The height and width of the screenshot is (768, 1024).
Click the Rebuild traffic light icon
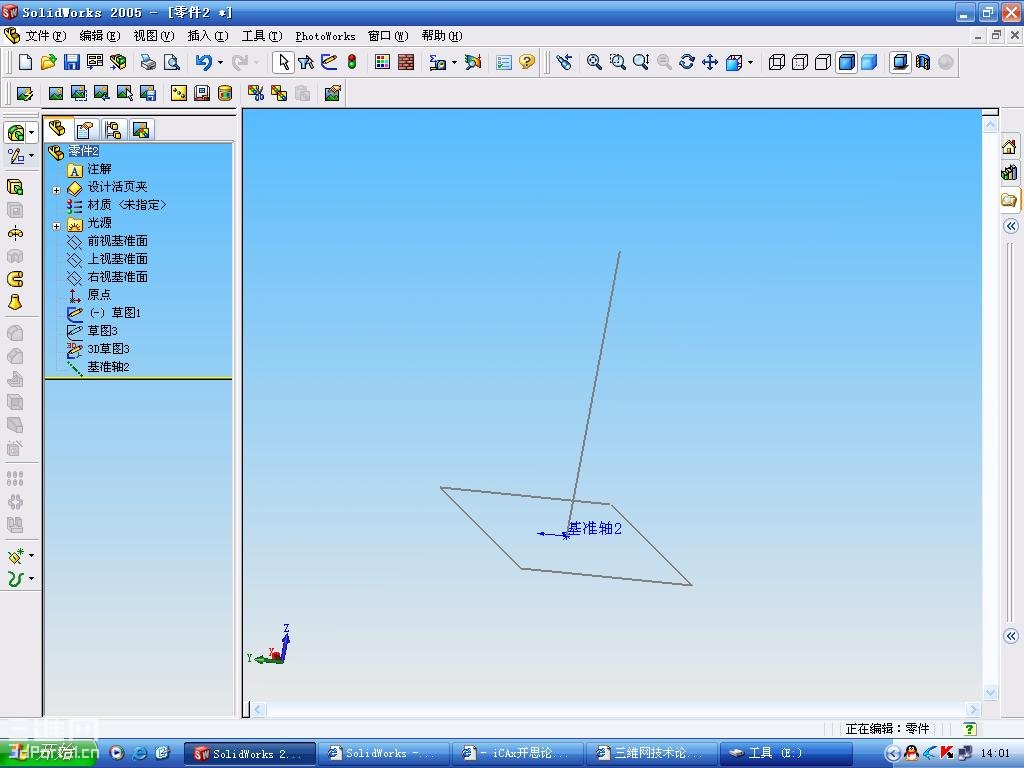tap(352, 62)
